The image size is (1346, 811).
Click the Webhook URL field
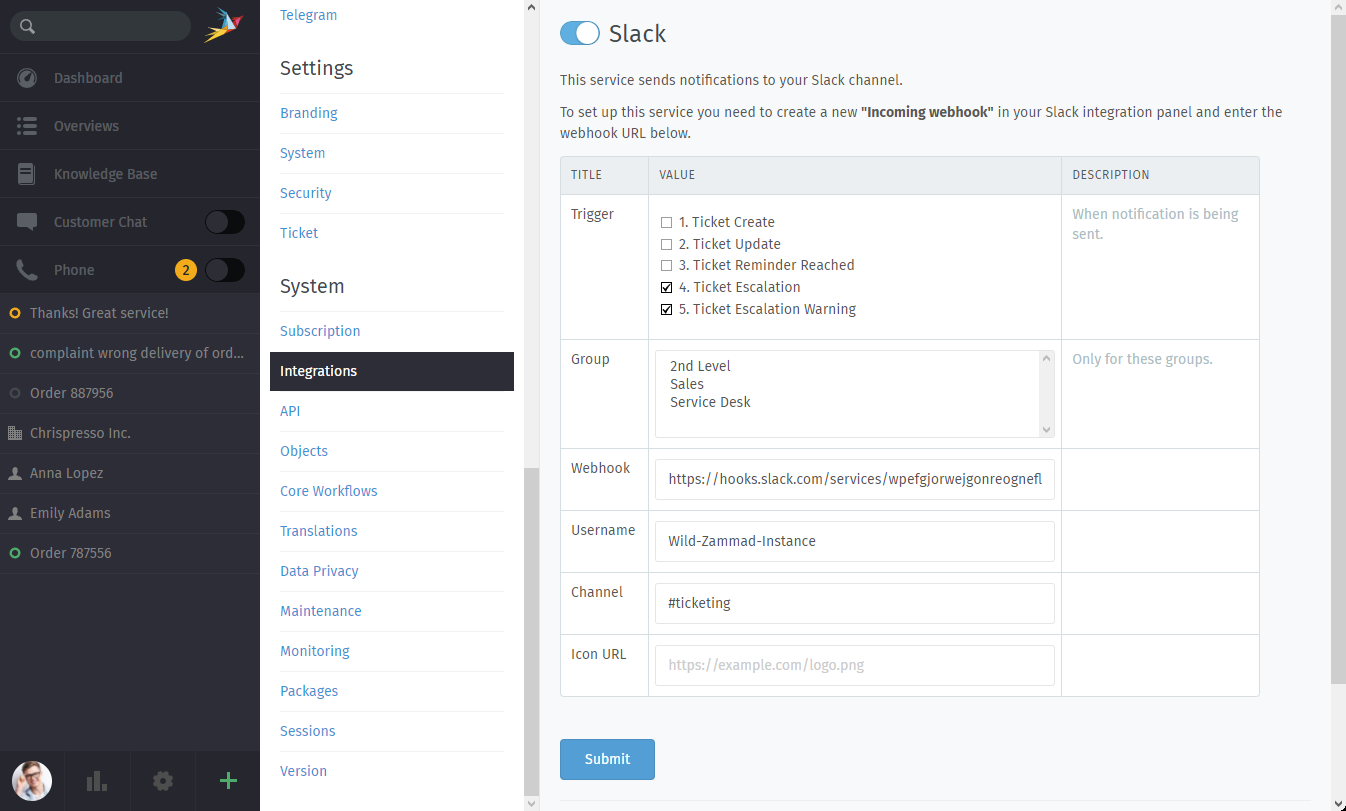tap(855, 479)
